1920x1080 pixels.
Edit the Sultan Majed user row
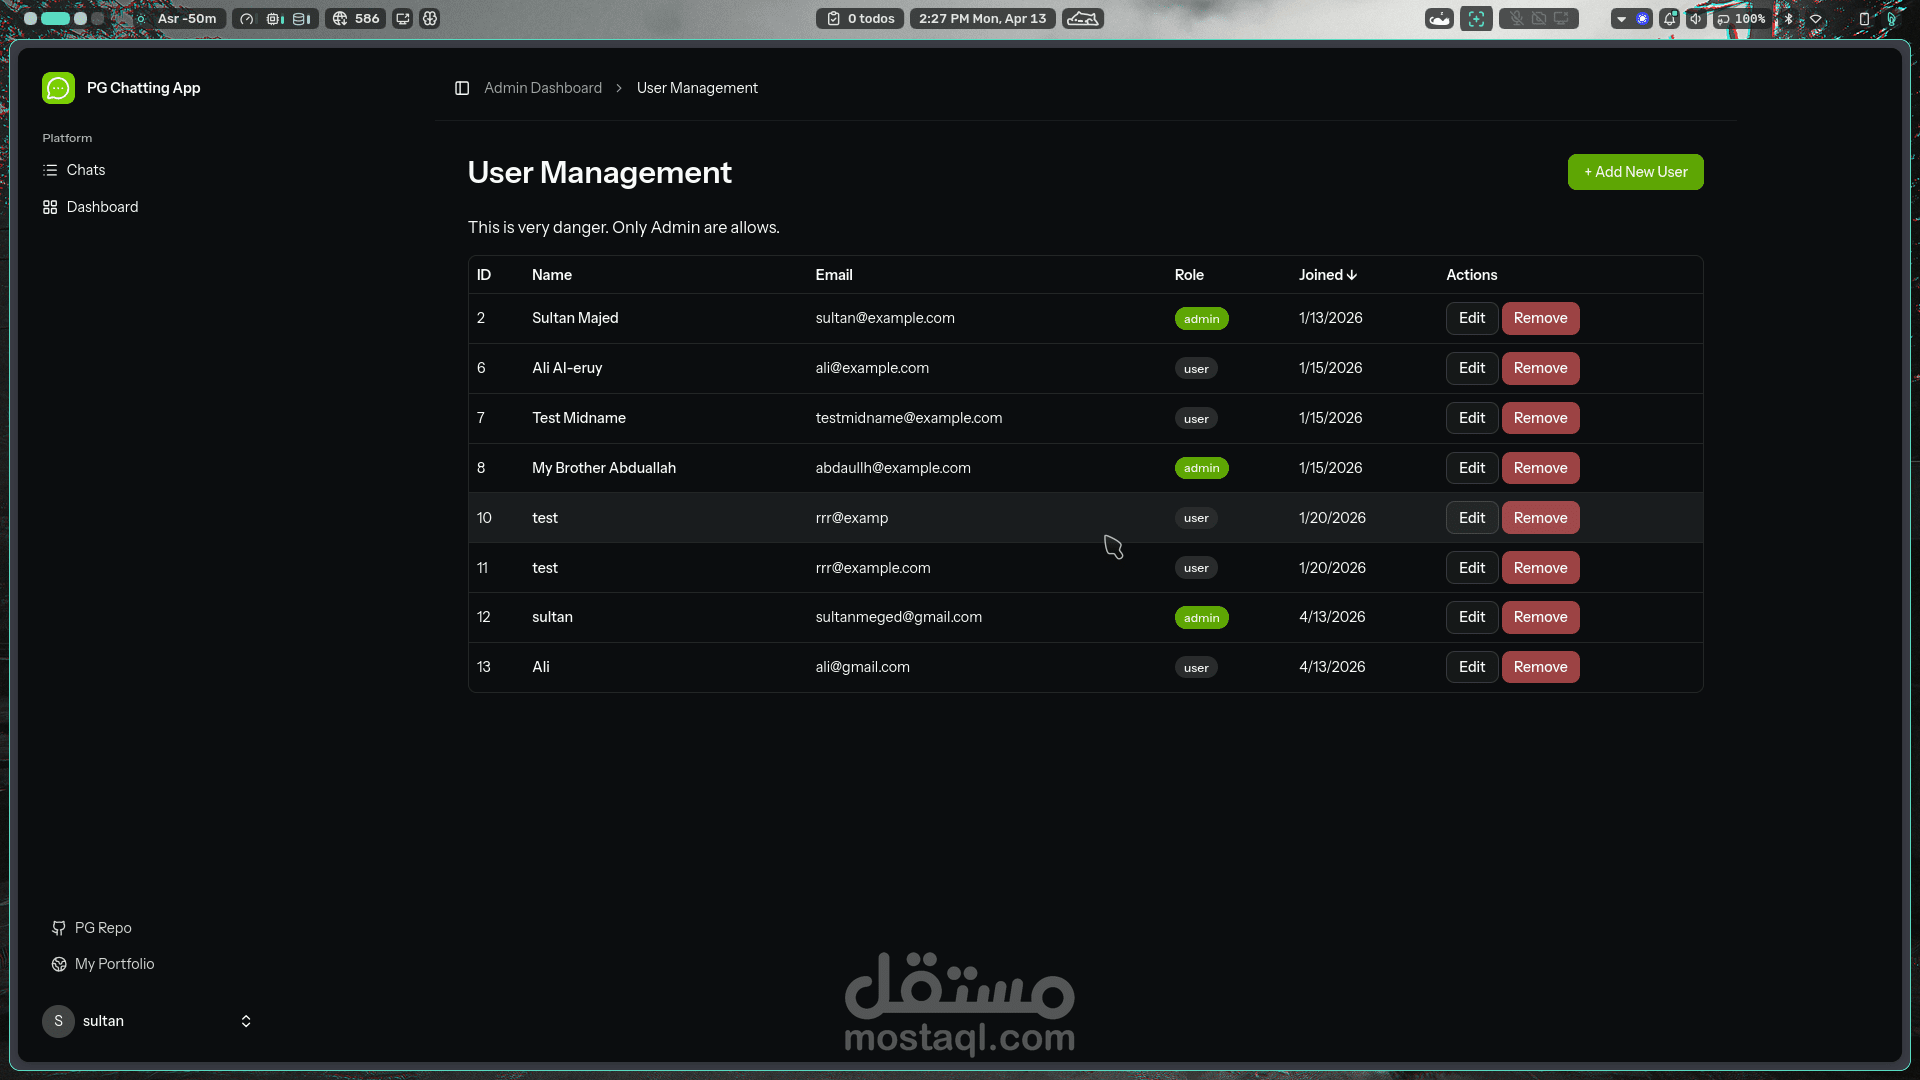(x=1471, y=318)
